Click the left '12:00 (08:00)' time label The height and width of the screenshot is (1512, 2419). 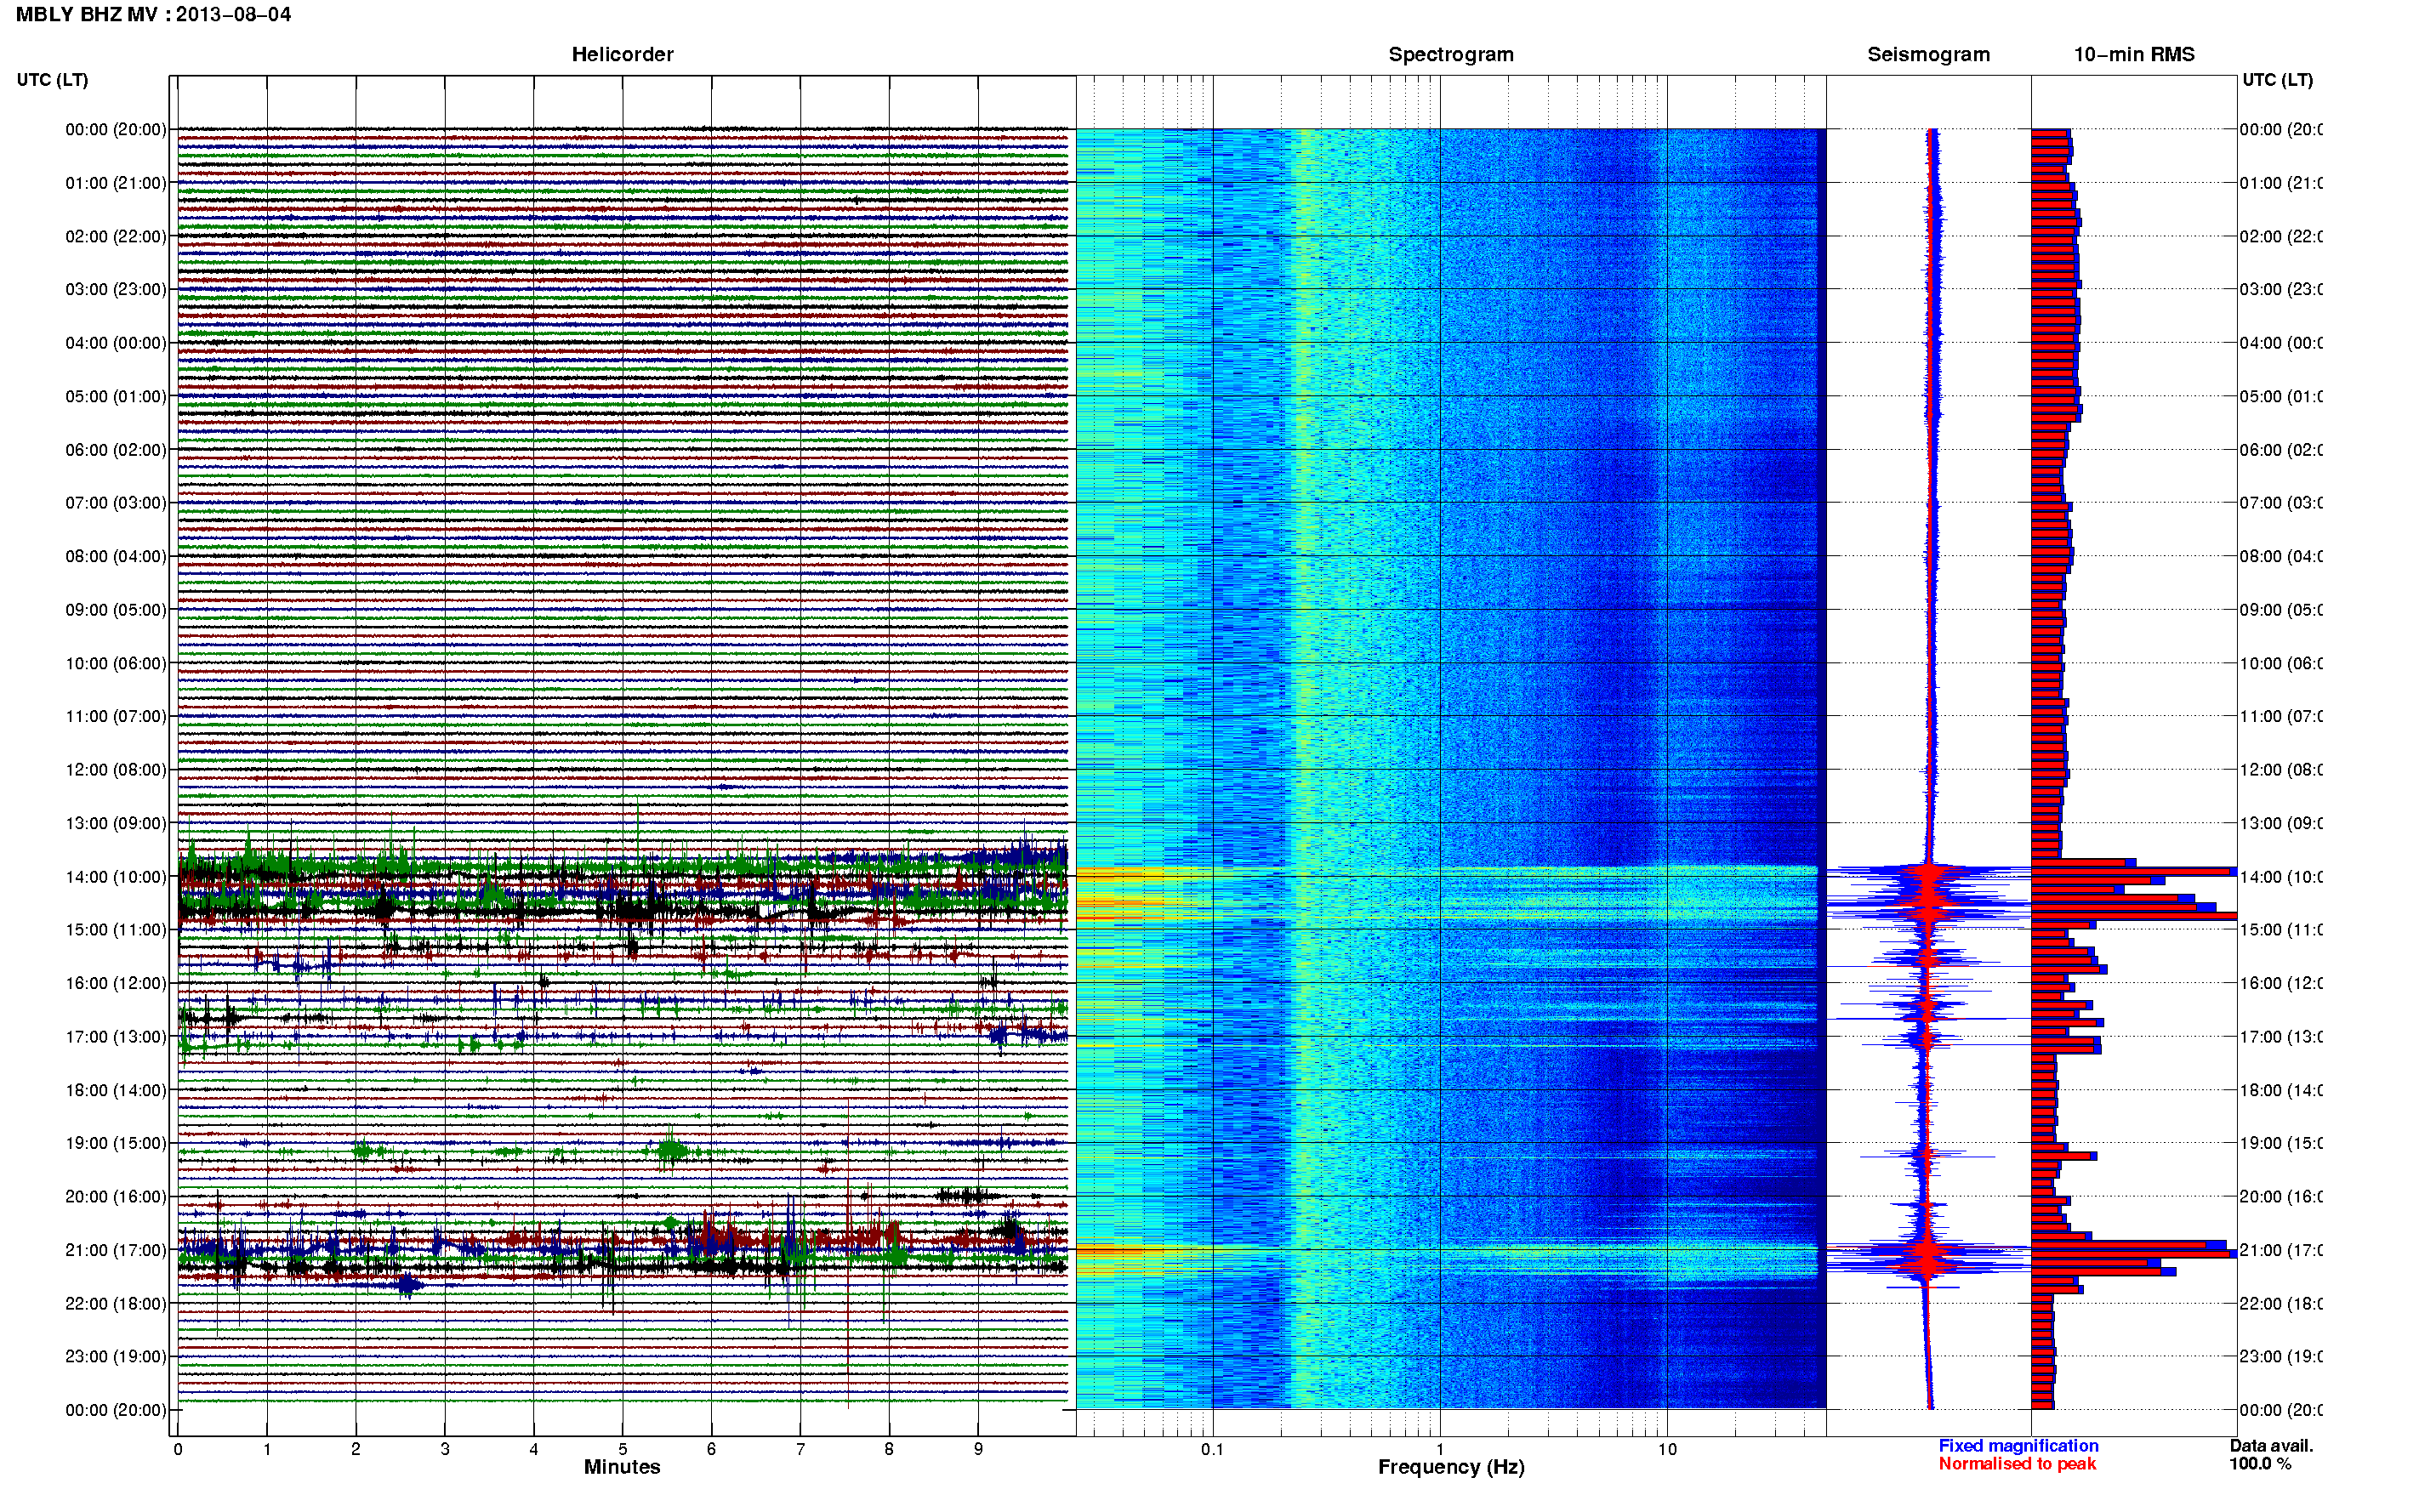click(116, 770)
